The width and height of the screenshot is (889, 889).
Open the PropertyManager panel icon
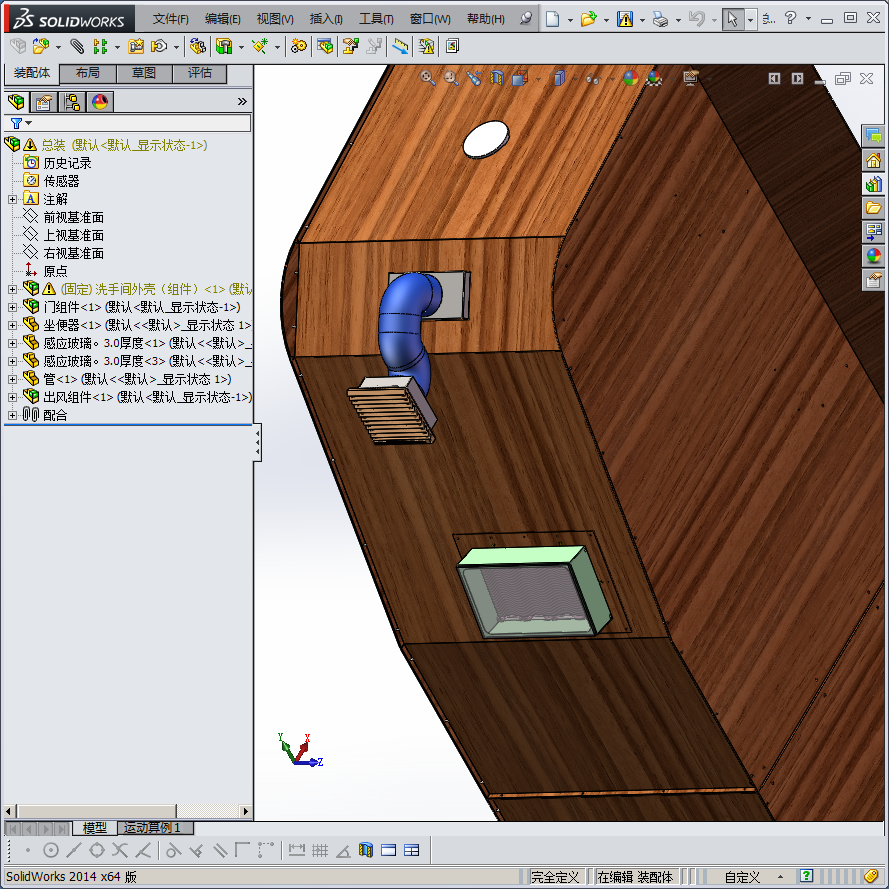[44, 102]
